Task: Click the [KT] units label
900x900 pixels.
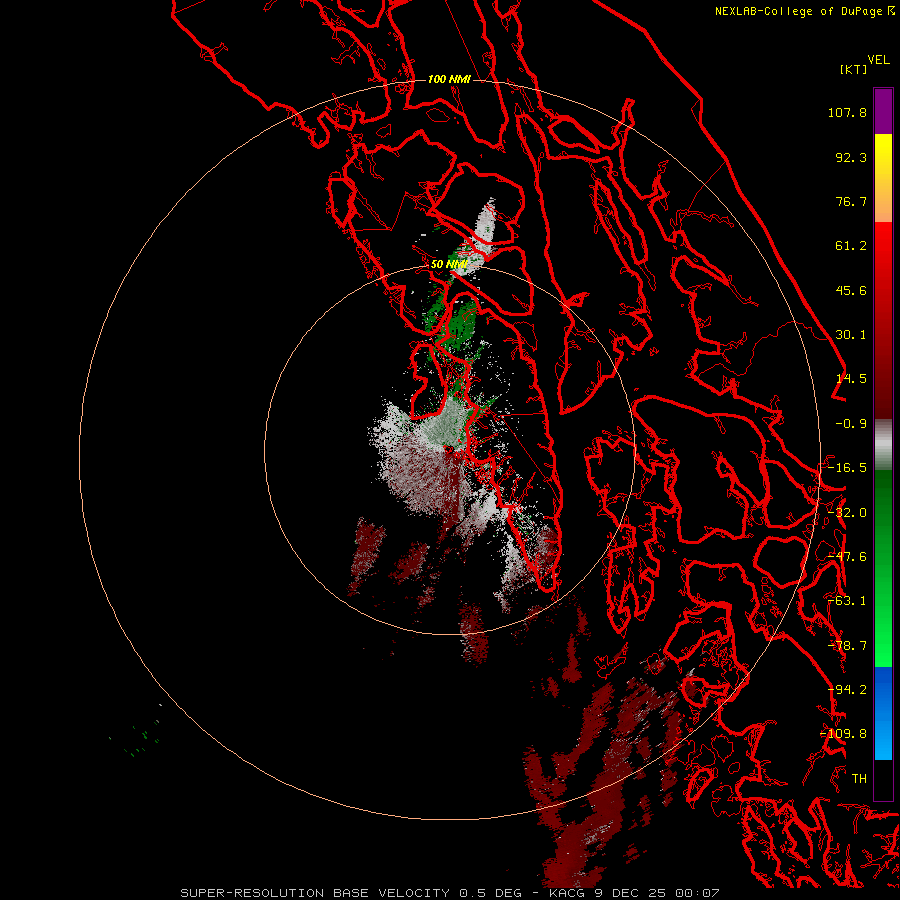Action: point(854,69)
